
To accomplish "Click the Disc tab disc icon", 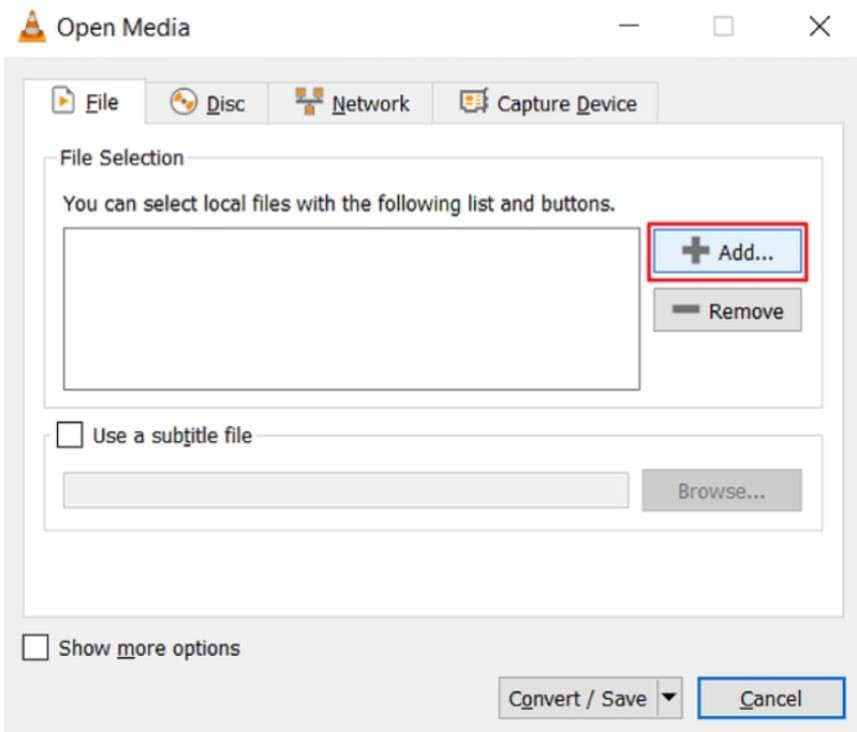I will (x=183, y=102).
